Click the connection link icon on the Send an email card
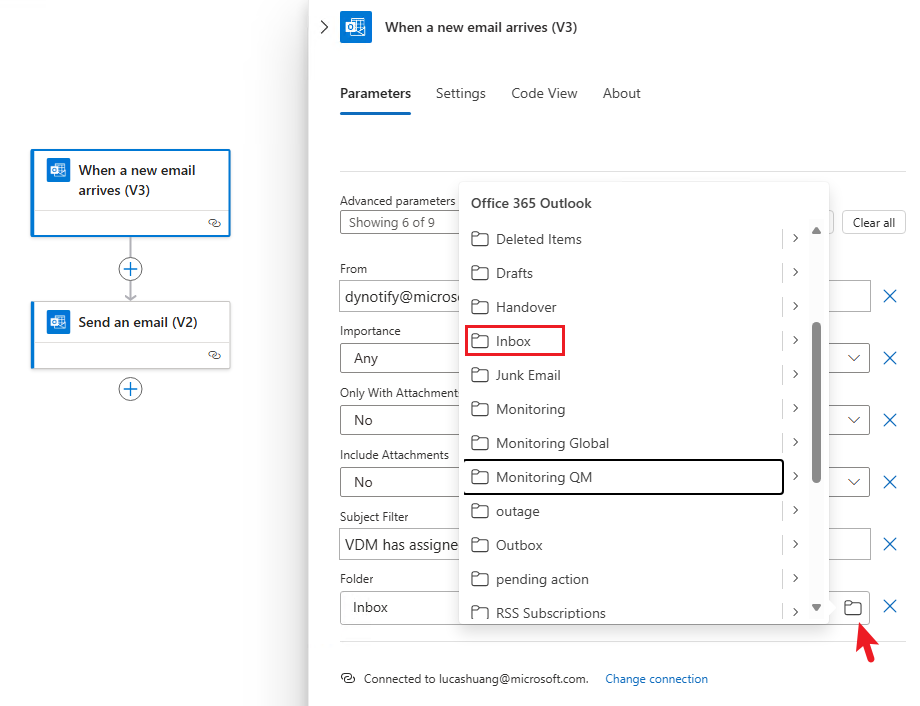 215,355
